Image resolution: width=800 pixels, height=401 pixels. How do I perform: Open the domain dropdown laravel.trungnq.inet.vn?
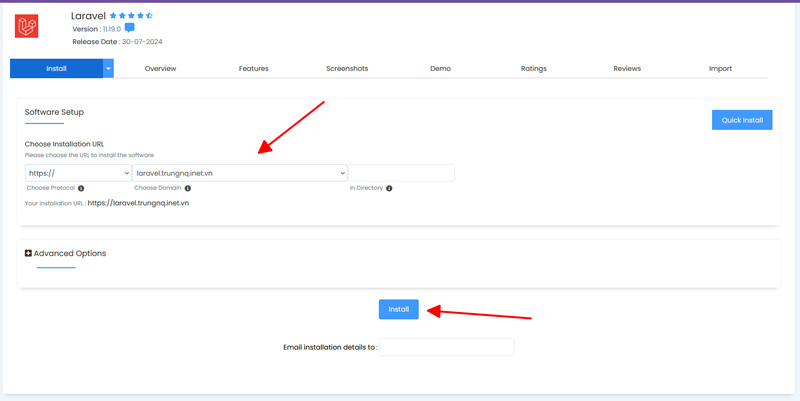click(x=240, y=173)
